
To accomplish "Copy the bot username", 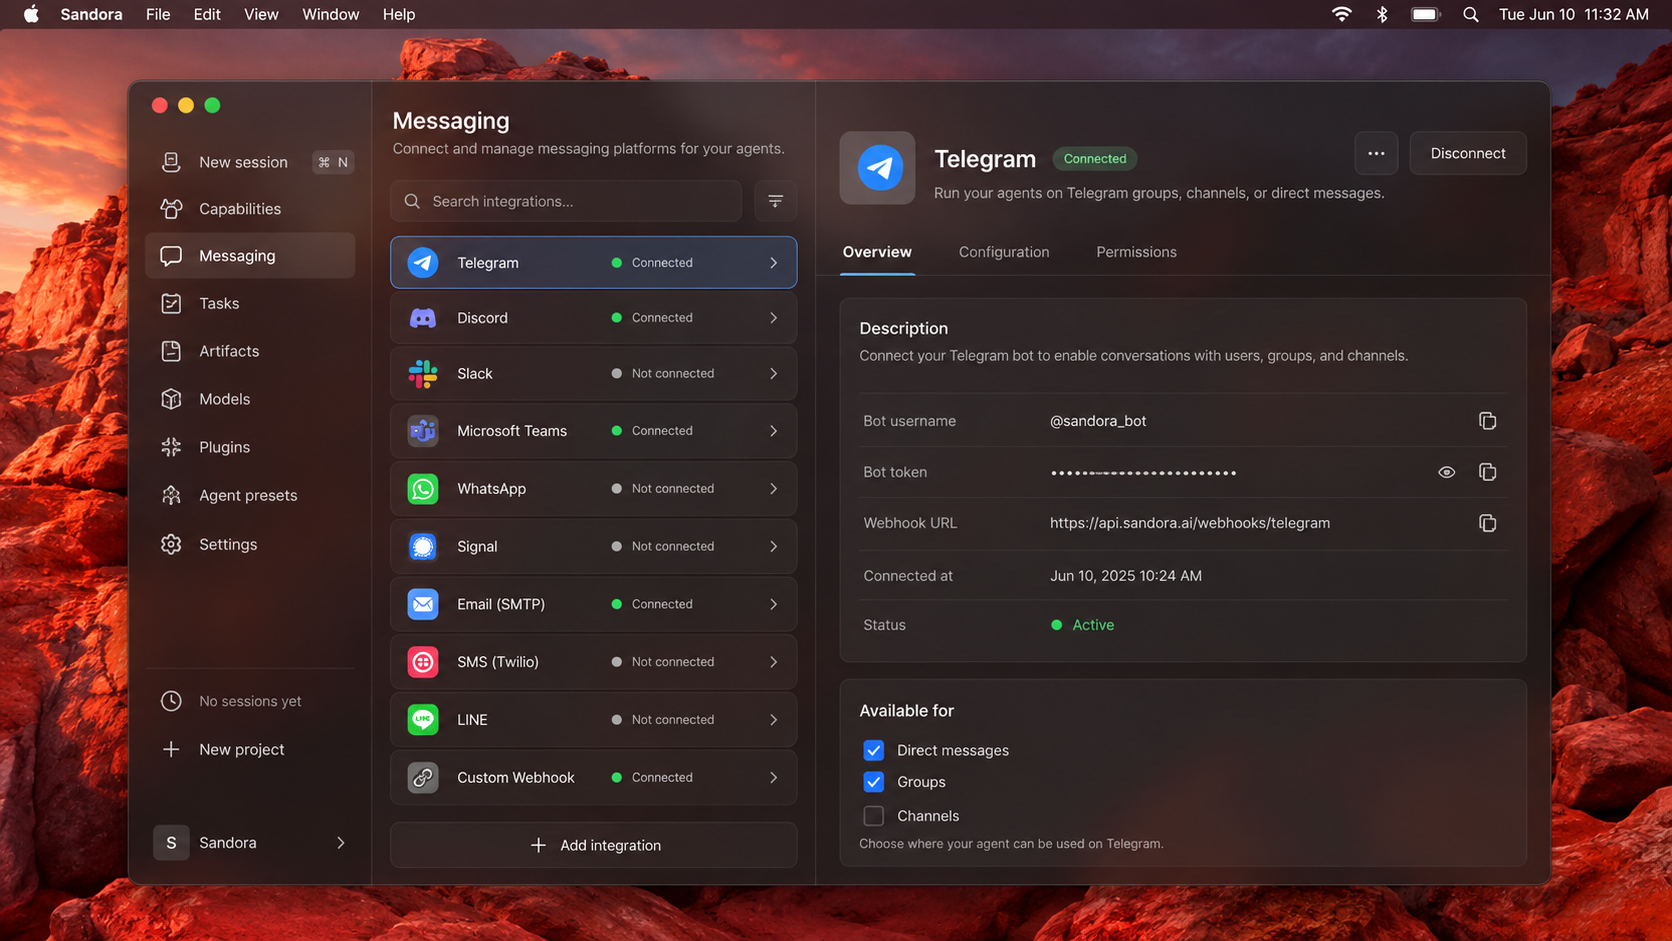I will click(1487, 421).
